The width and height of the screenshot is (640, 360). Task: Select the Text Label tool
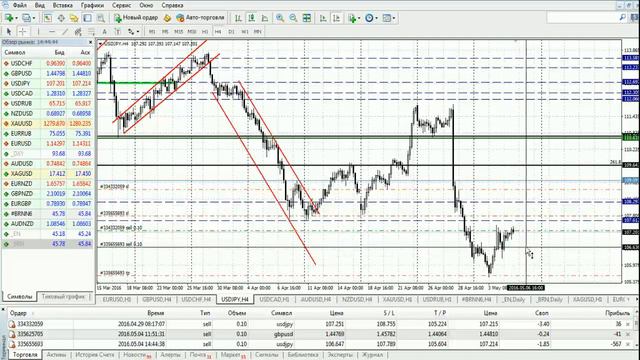(x=118, y=31)
